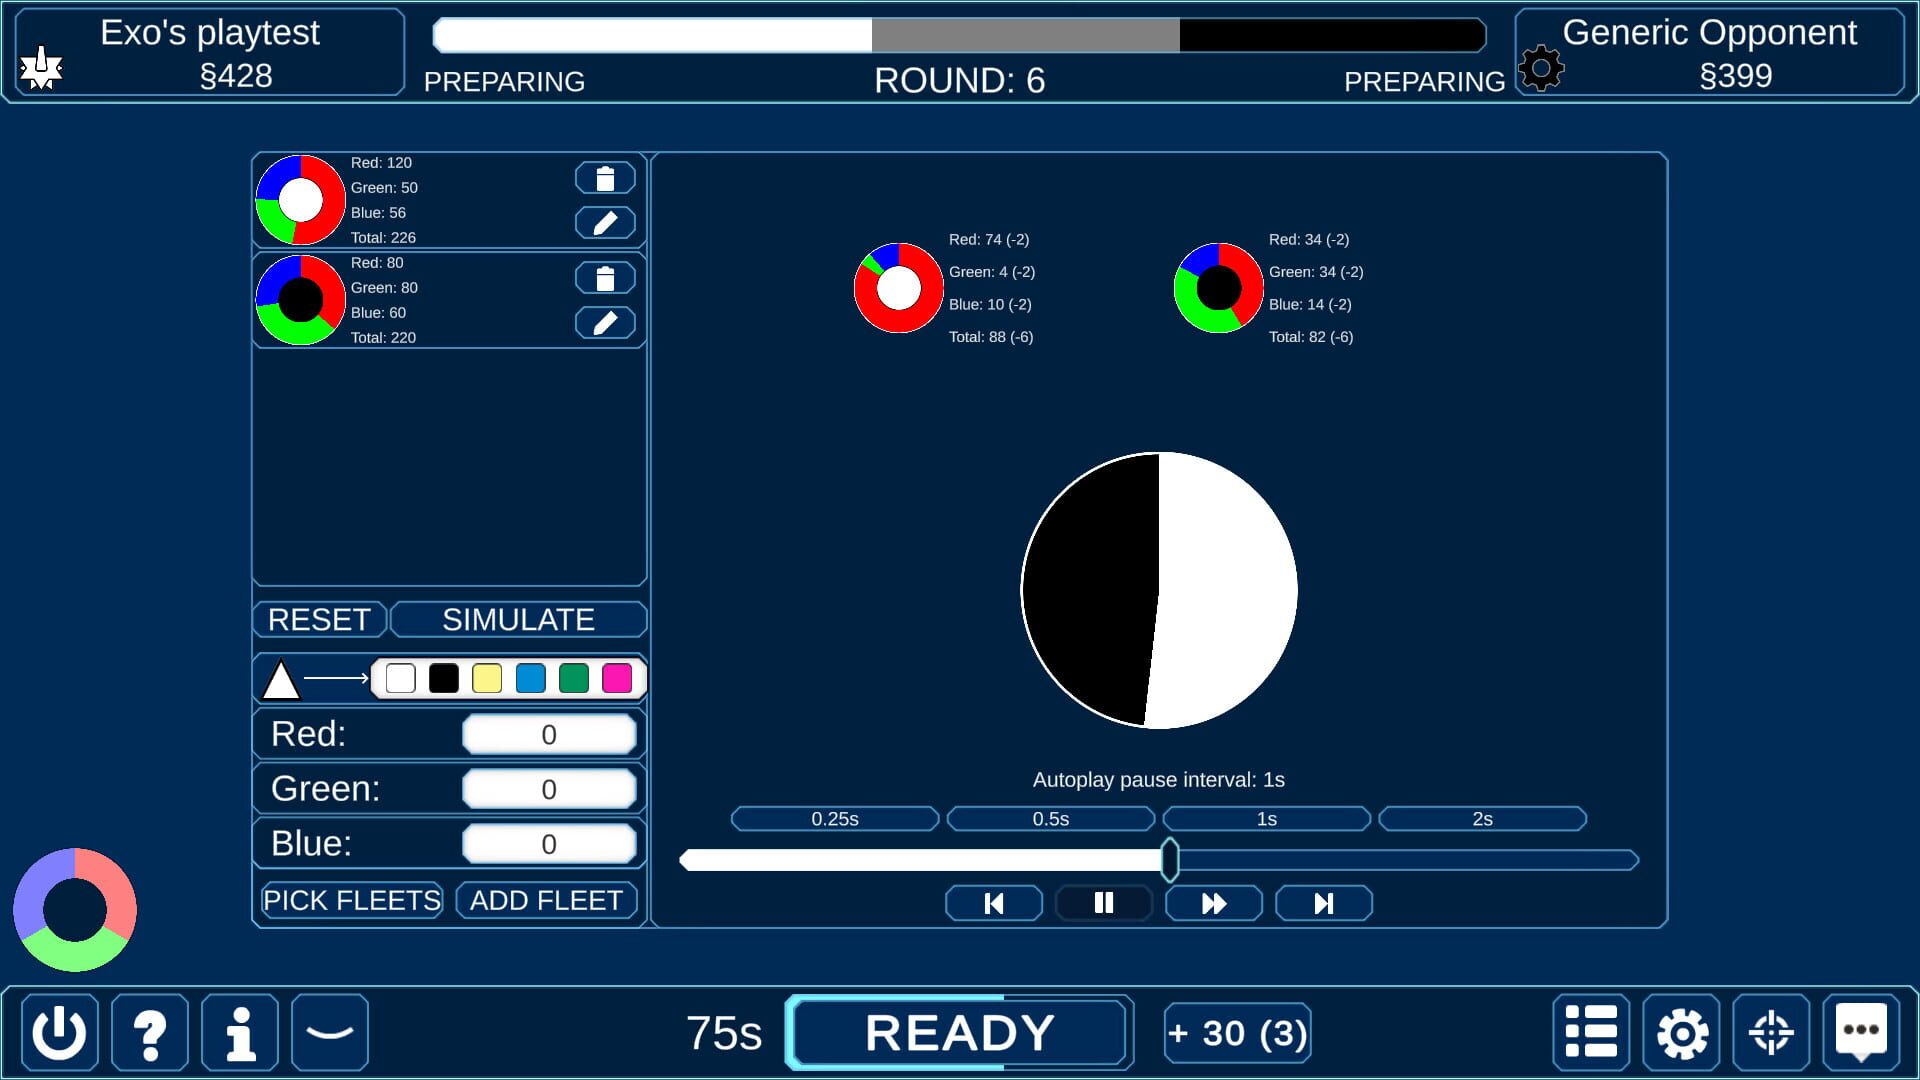This screenshot has height=1080, width=1920.
Task: Click the power icon bottom left
Action: pos(58,1032)
